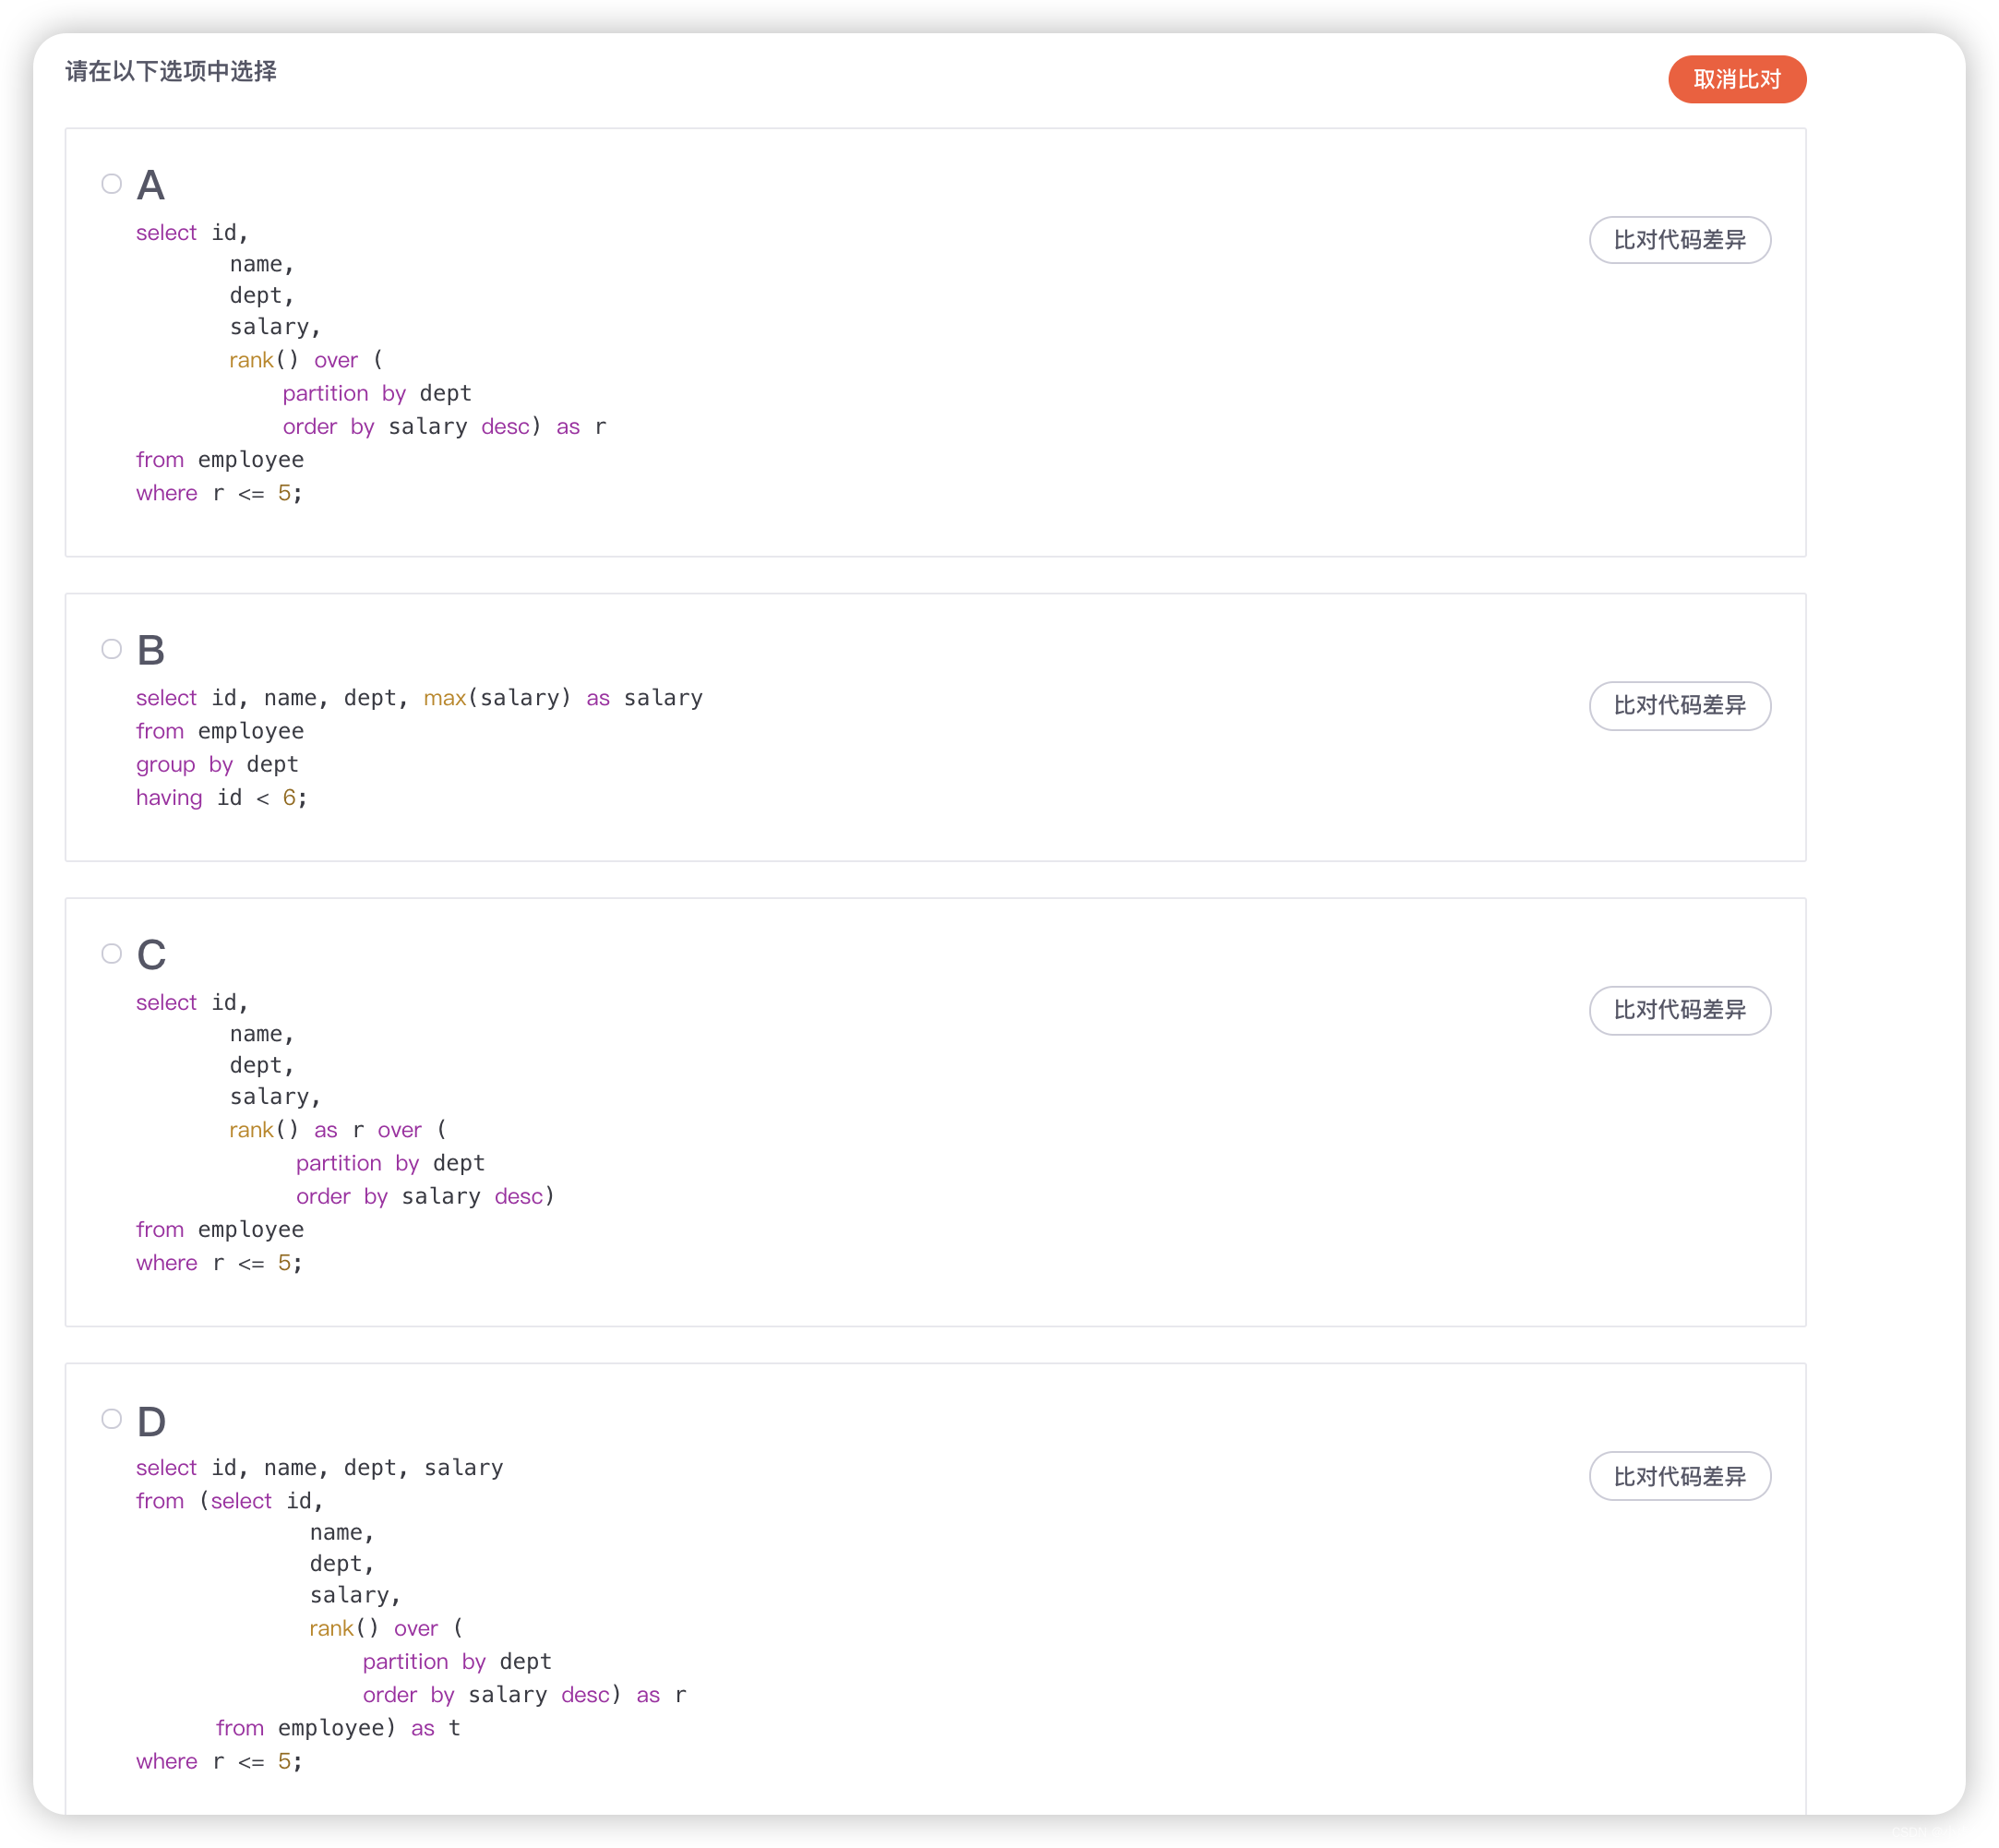Image resolution: width=1999 pixels, height=1848 pixels.
Task: Click 比对代码差异 beside option C
Action: coord(1680,1010)
